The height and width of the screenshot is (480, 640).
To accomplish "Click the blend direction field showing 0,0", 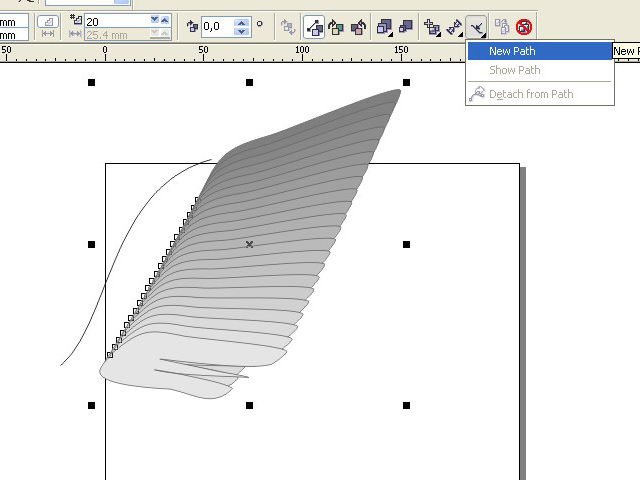I will (216, 27).
